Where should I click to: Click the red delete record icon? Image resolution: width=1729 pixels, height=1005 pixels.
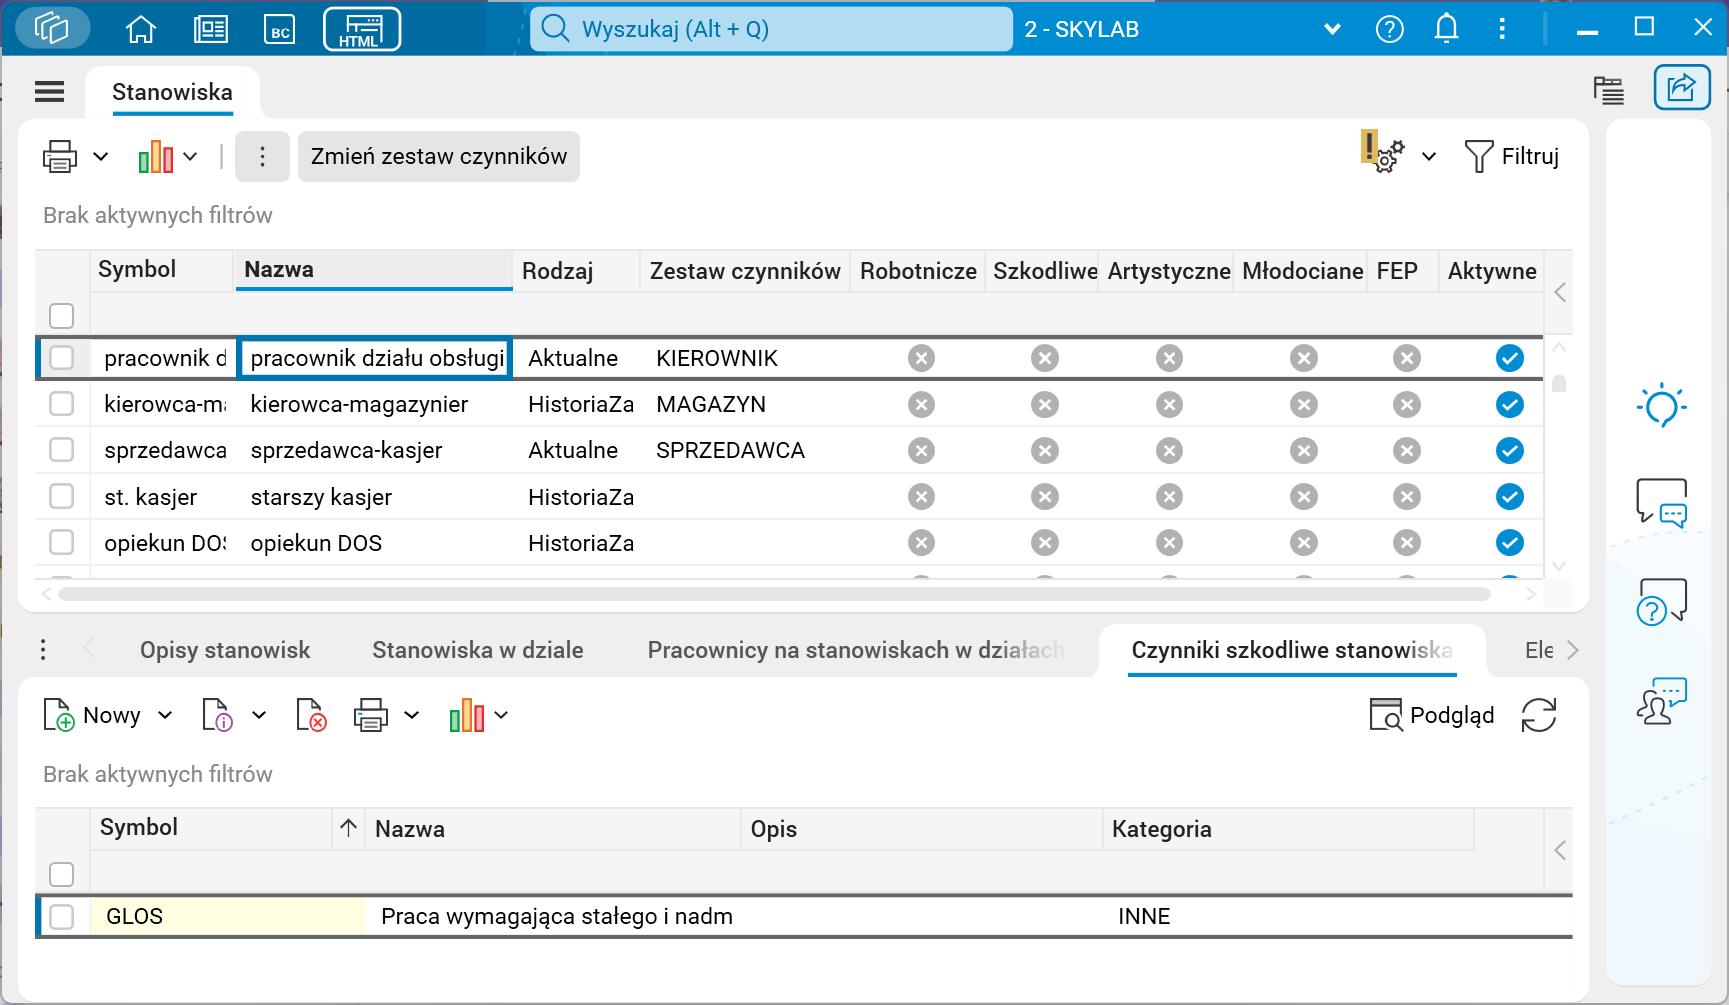310,714
